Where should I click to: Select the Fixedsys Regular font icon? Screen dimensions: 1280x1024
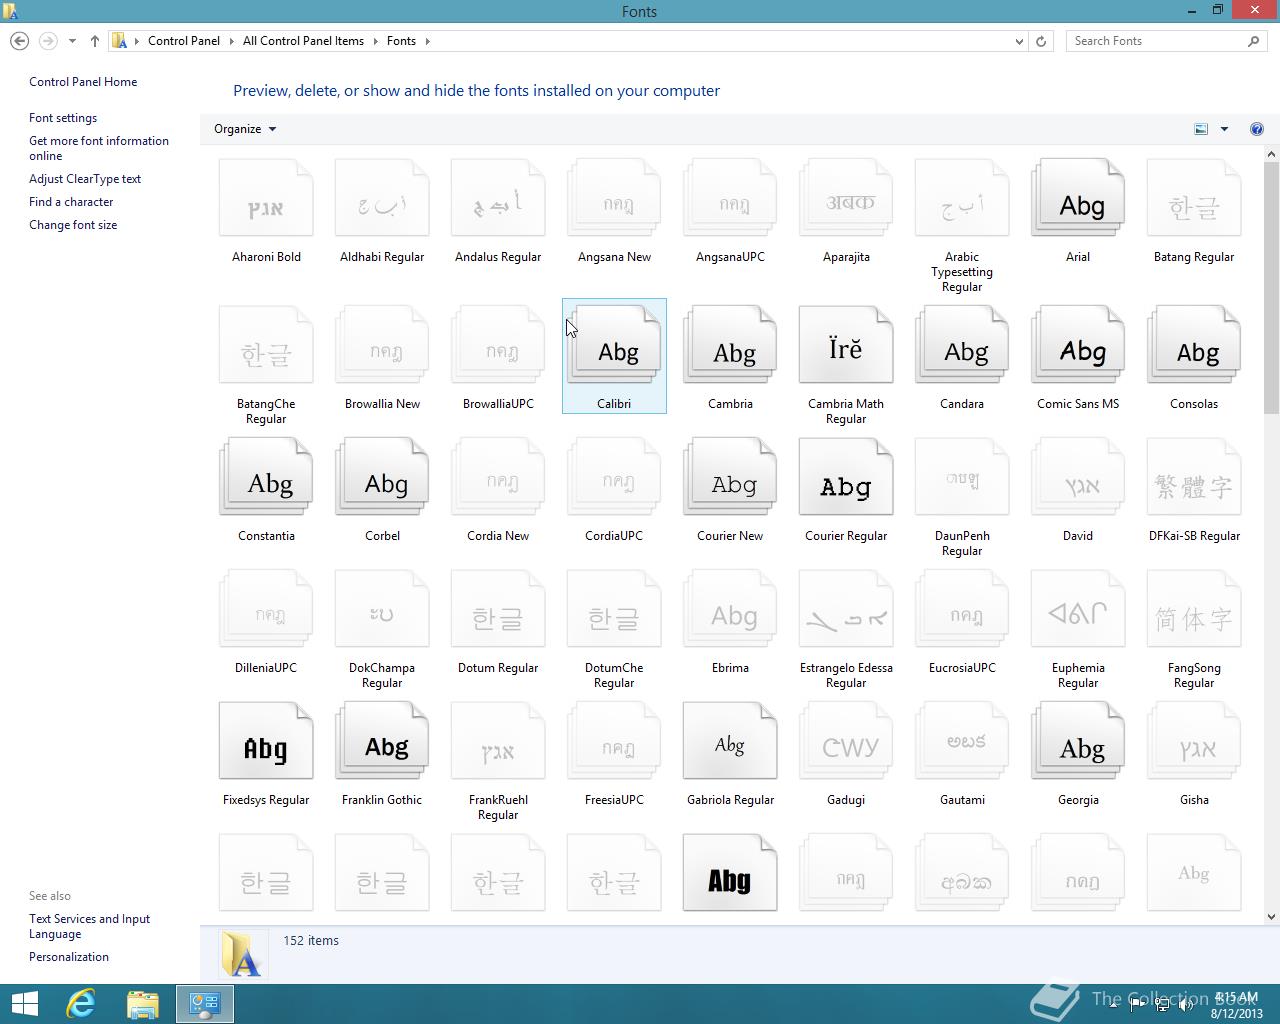(x=266, y=741)
